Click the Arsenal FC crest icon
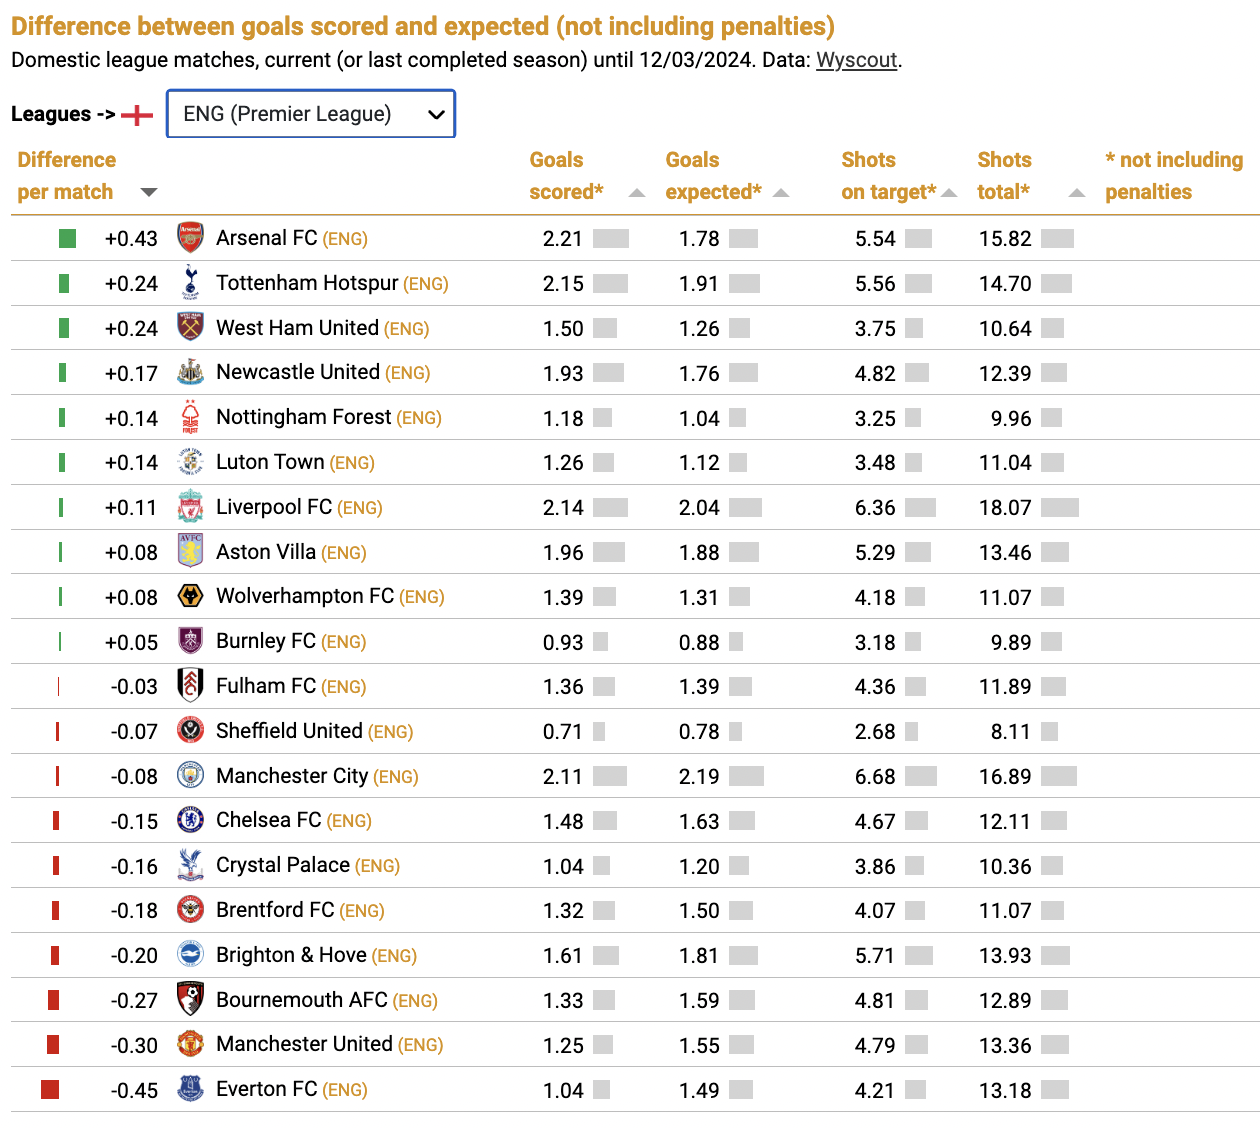The image size is (1260, 1128). click(x=190, y=238)
